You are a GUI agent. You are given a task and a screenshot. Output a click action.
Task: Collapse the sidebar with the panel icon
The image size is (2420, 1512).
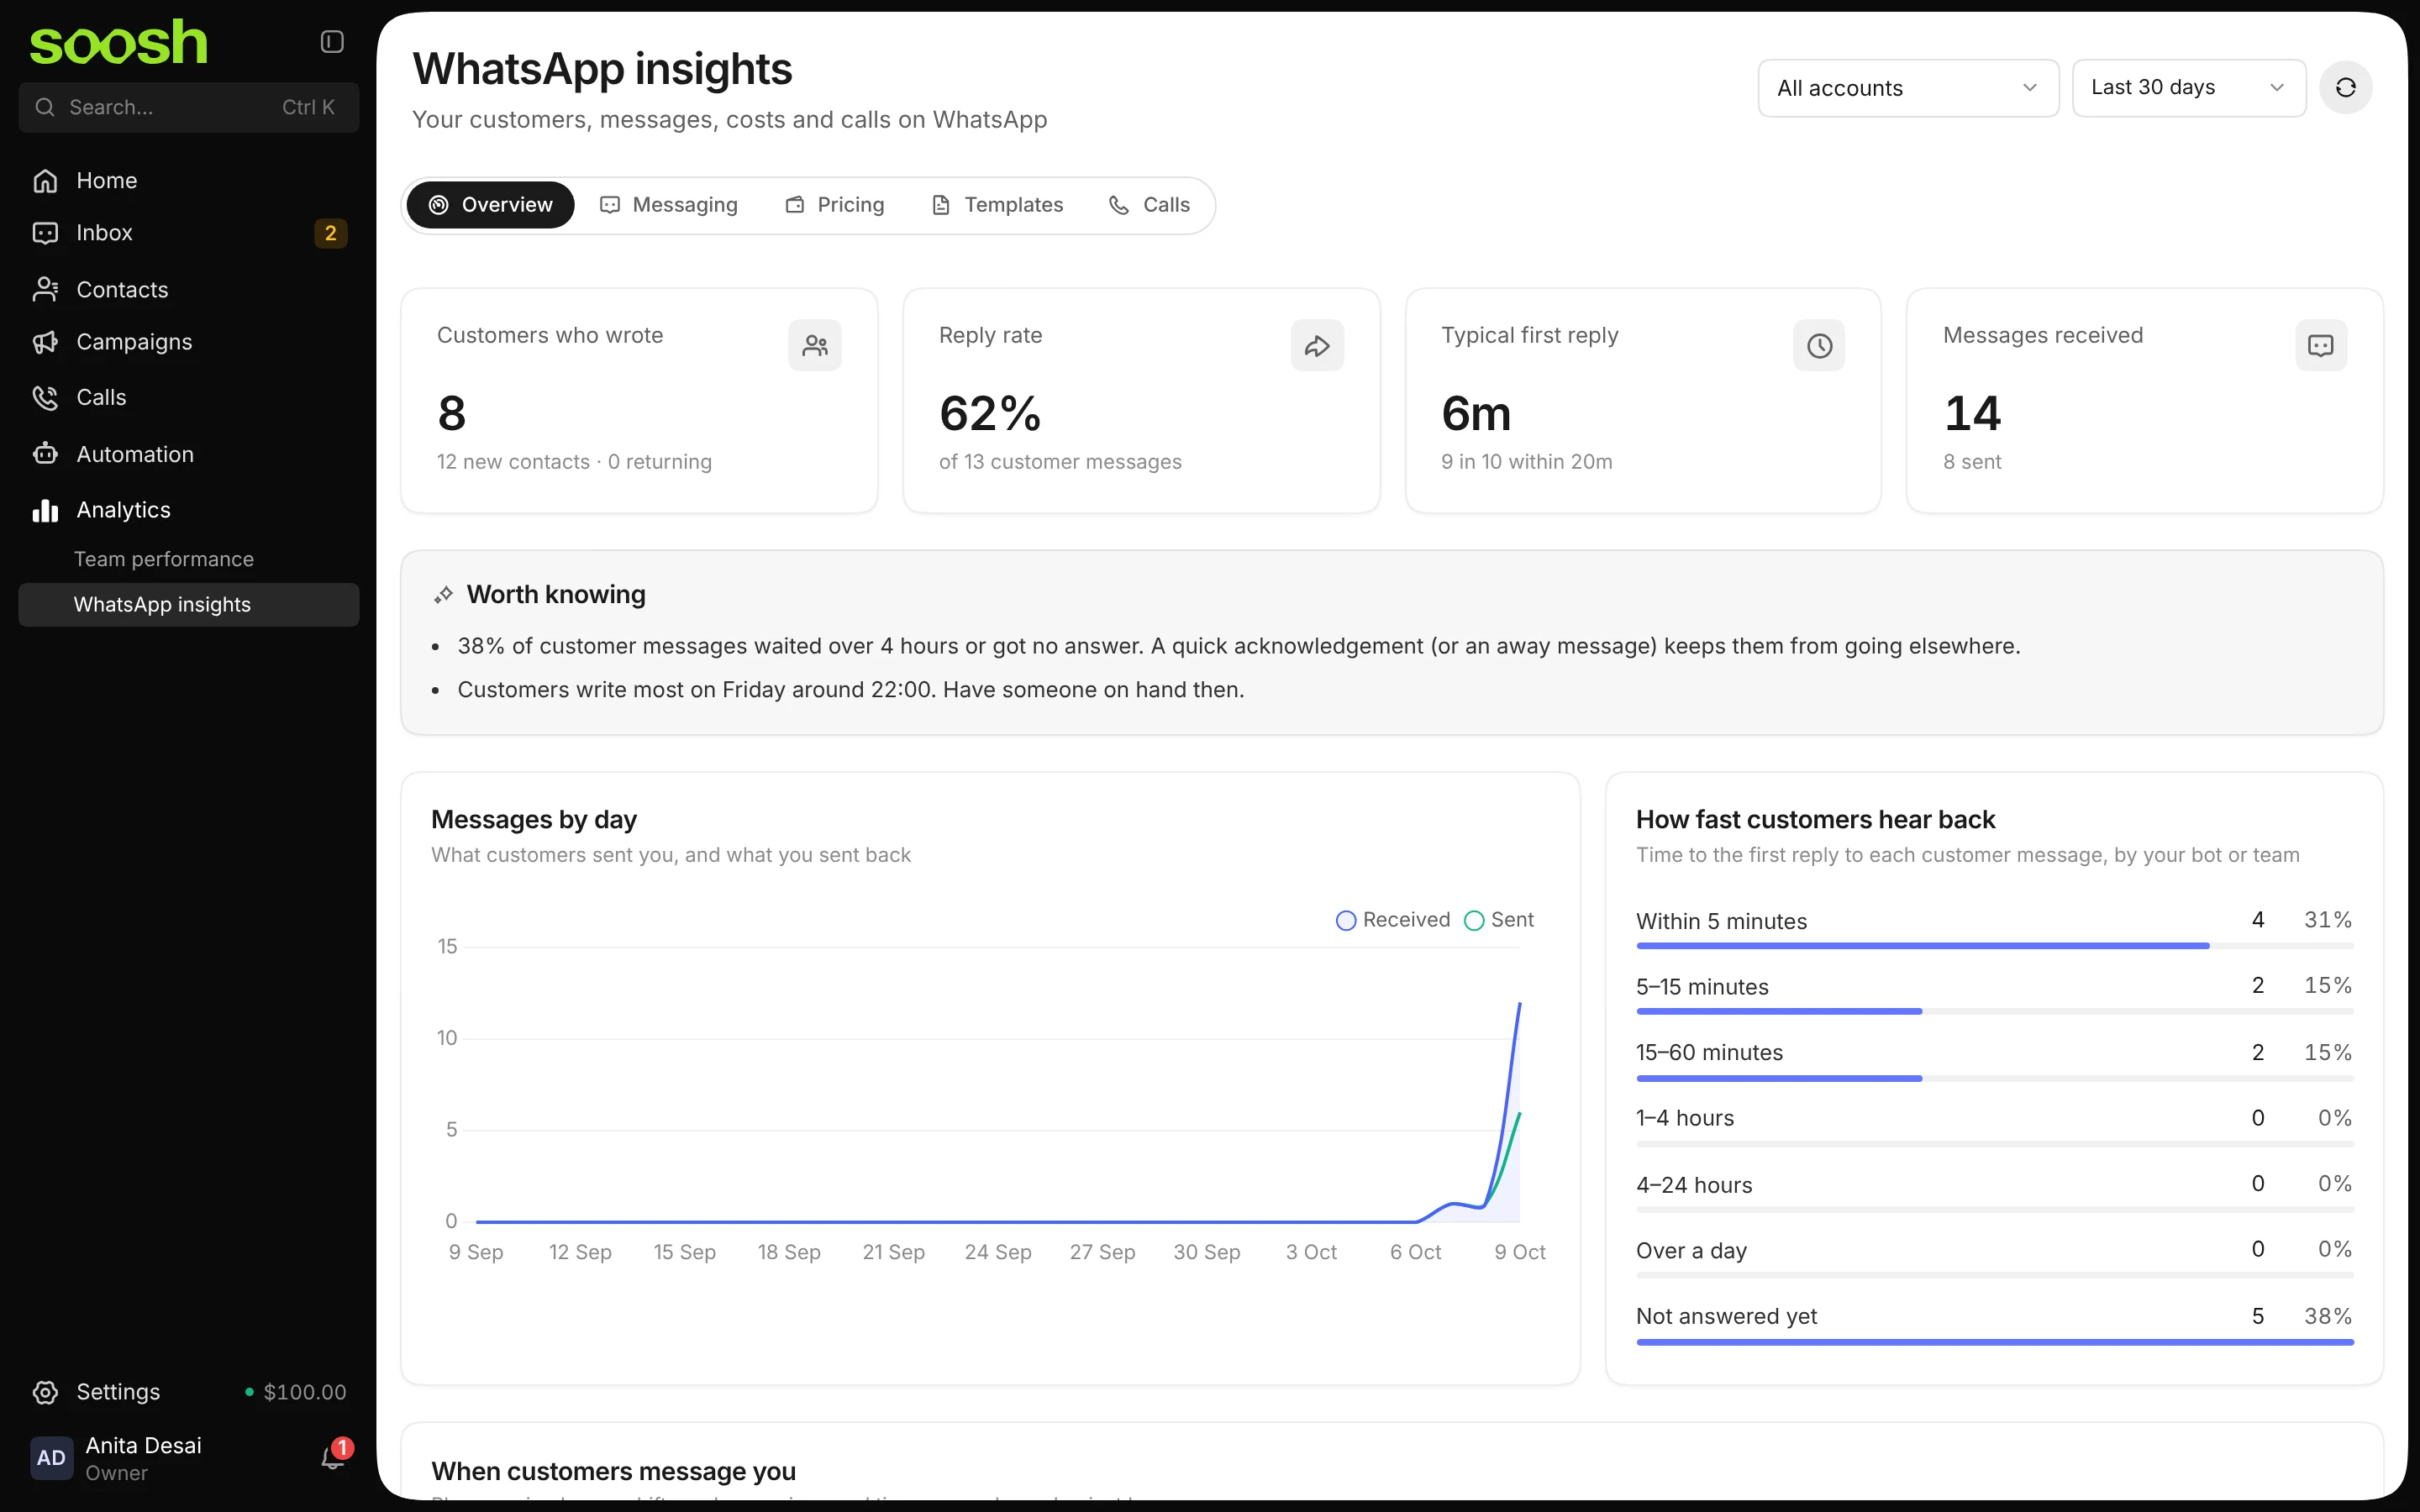point(332,42)
